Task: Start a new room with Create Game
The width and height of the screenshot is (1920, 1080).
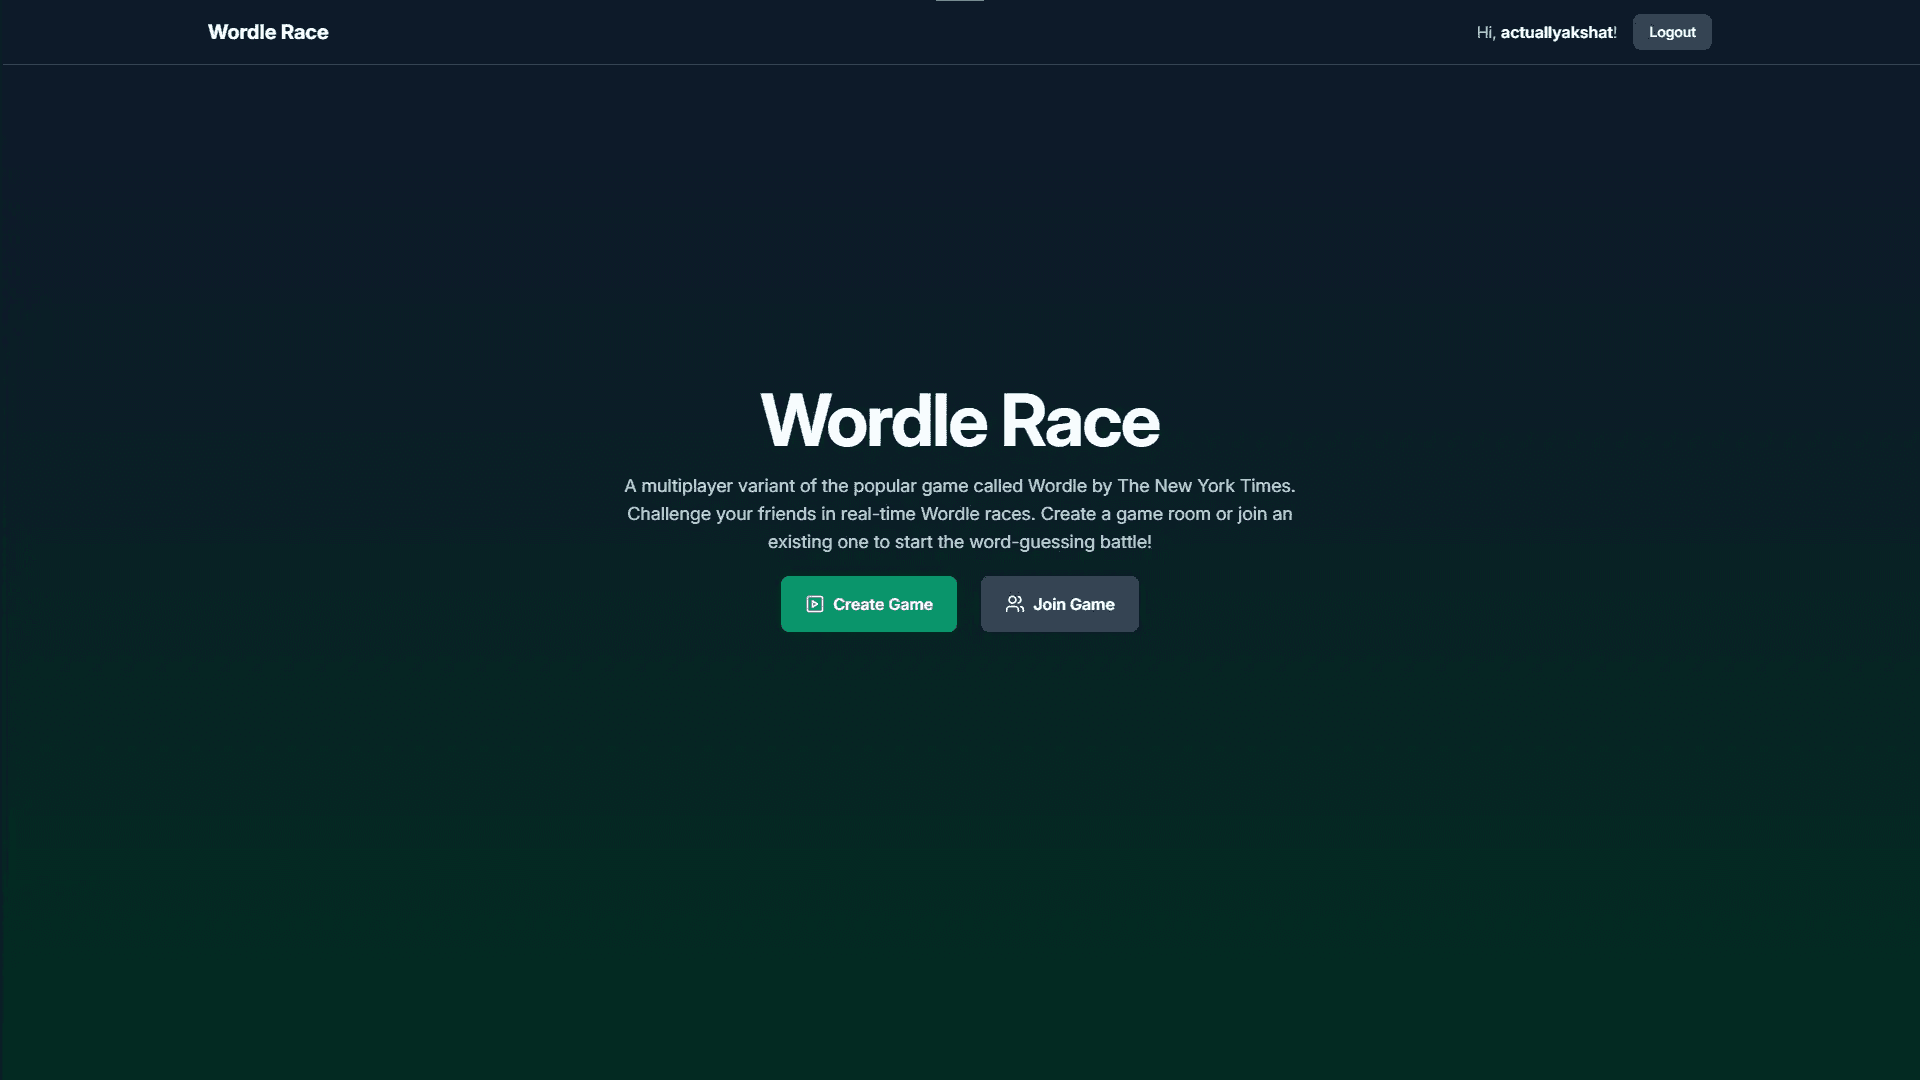Action: pyautogui.click(x=868, y=604)
